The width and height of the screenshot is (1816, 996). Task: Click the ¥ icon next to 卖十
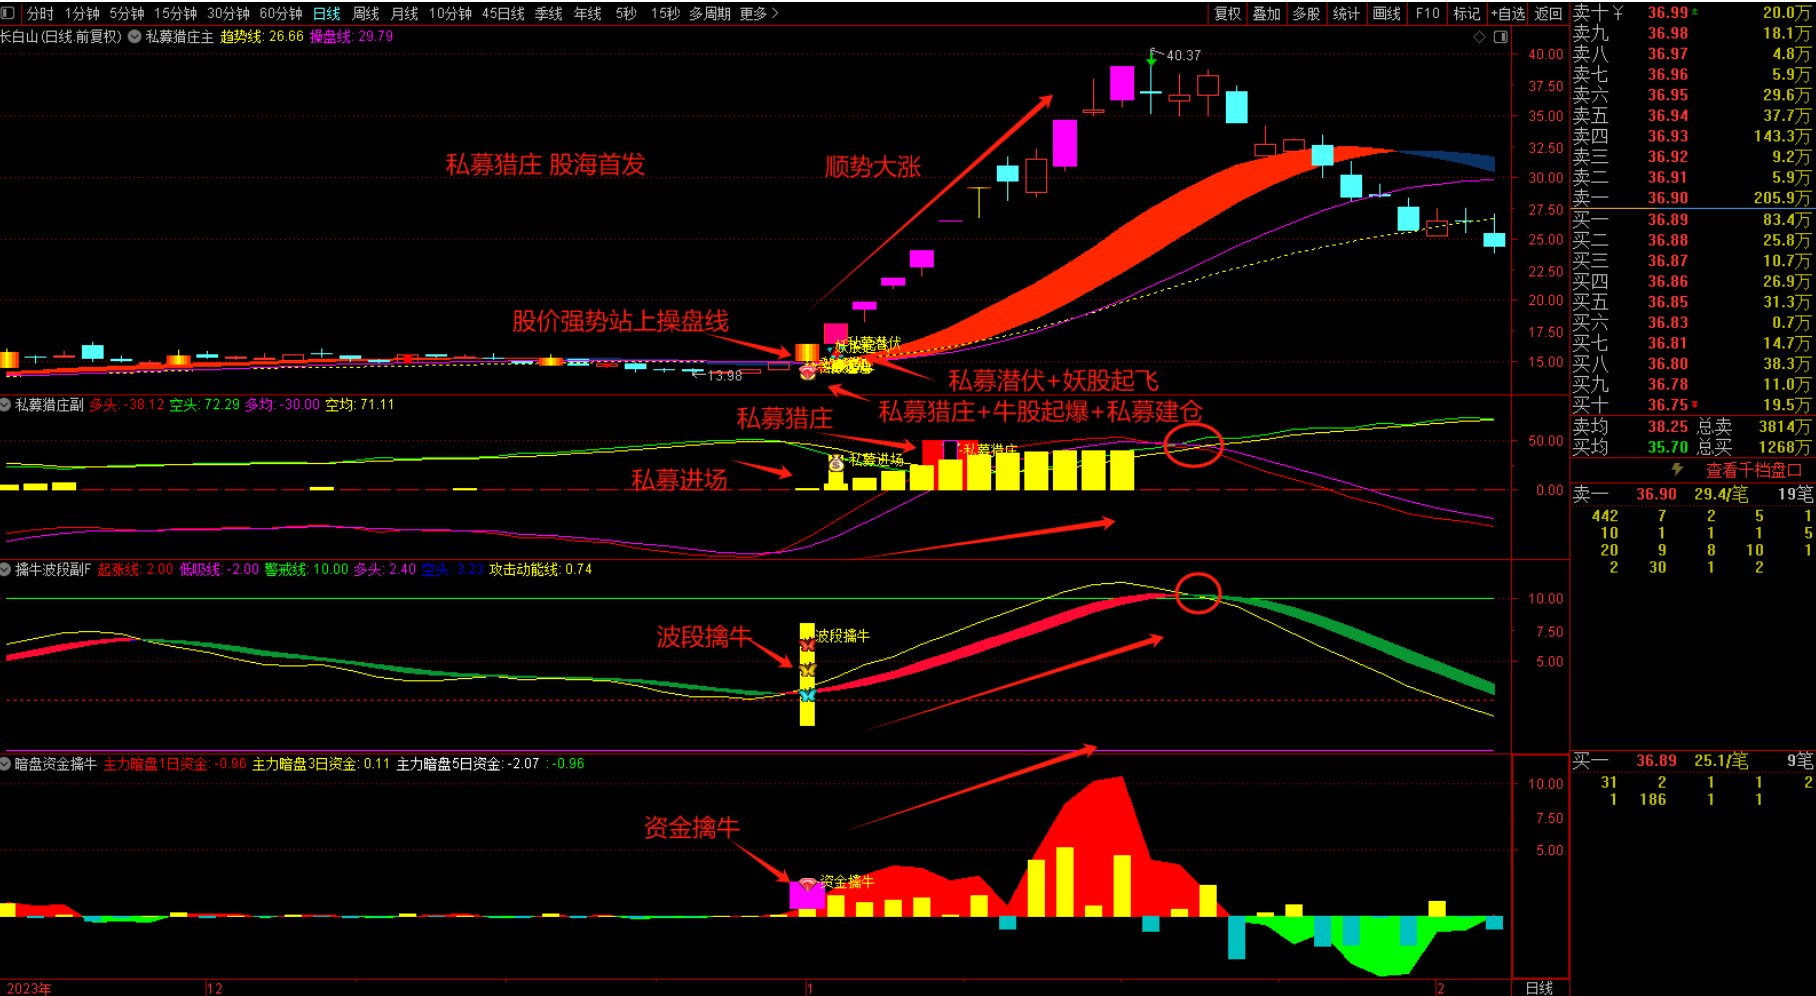coord(1617,13)
